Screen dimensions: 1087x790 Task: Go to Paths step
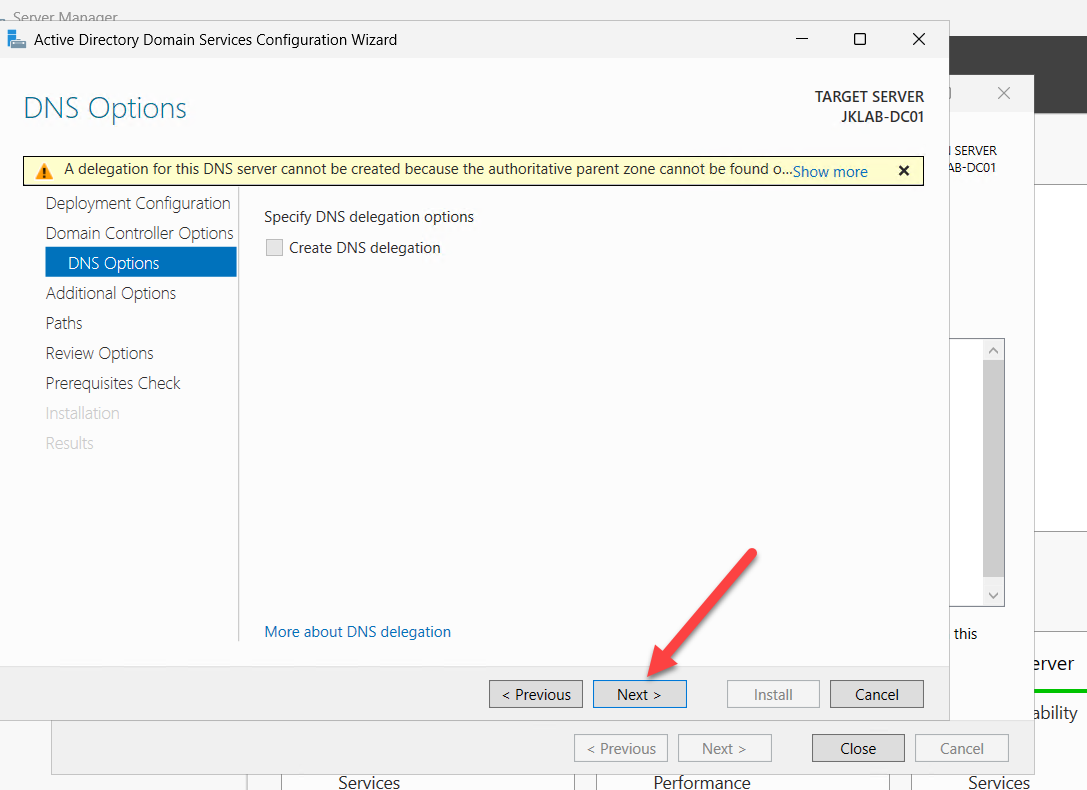(64, 323)
